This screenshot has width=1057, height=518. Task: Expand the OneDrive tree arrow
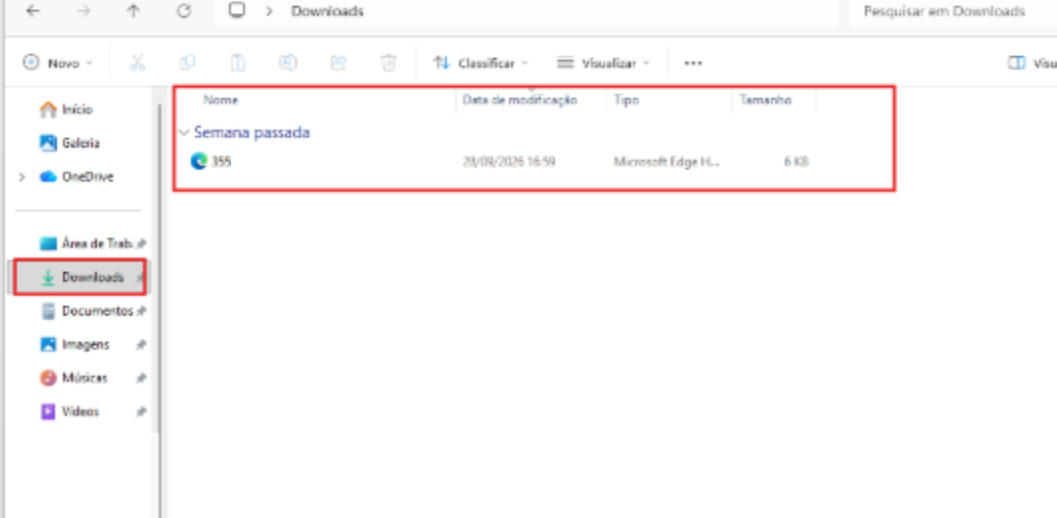click(22, 177)
